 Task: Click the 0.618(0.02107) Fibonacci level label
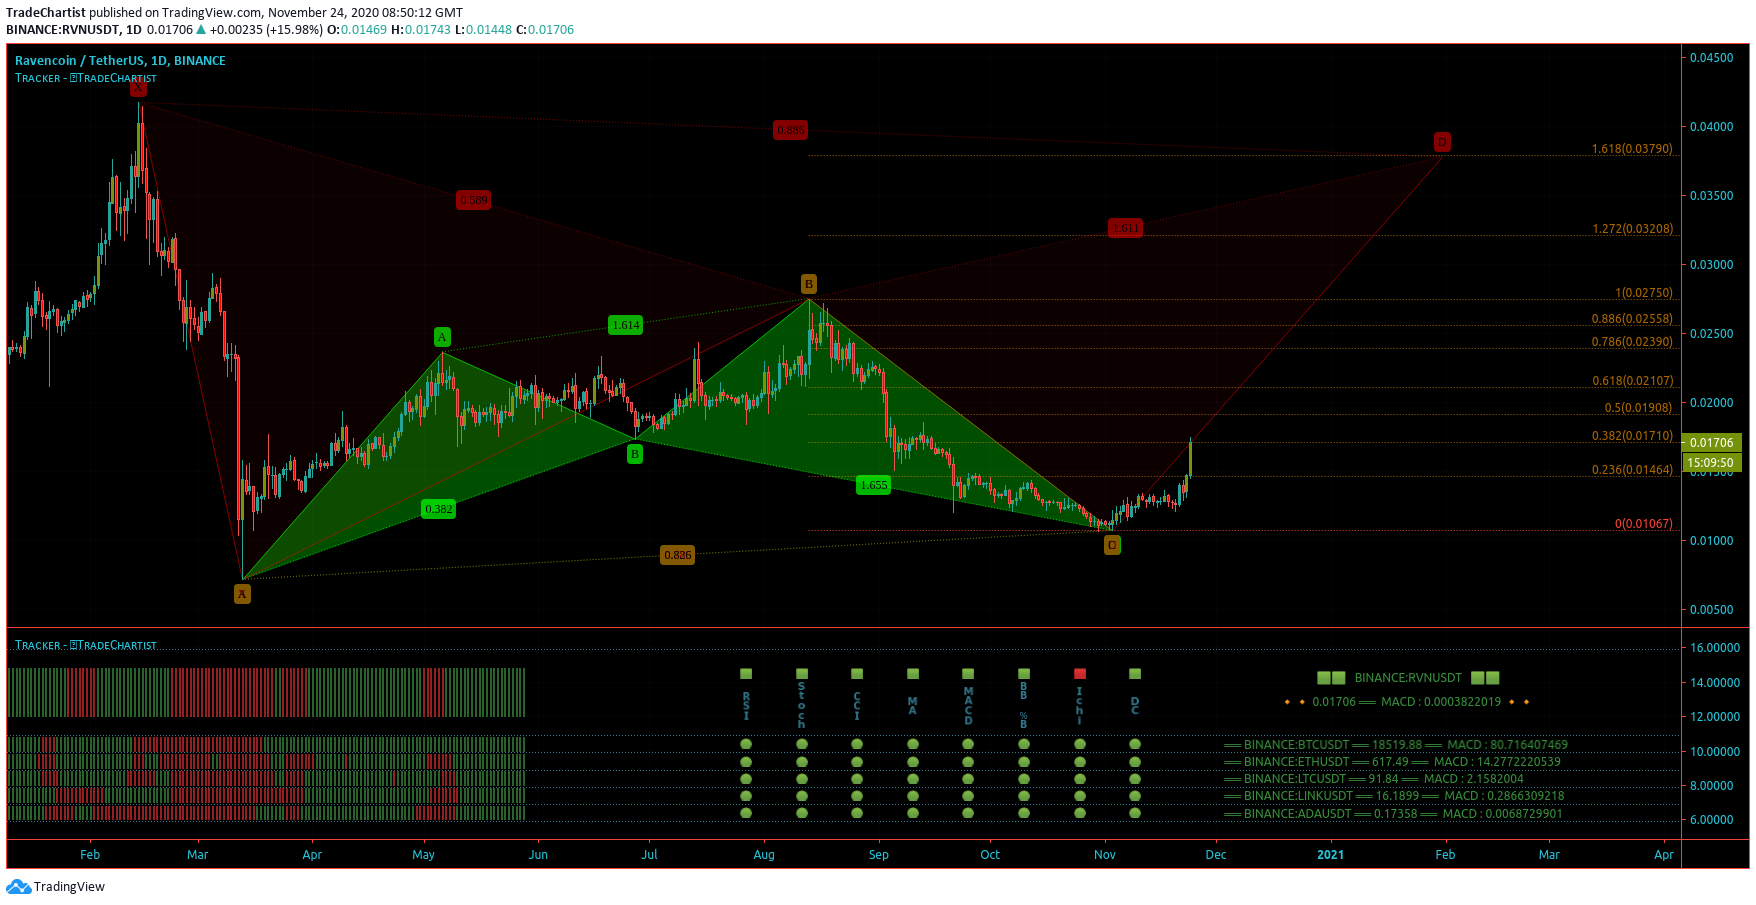coord(1632,381)
